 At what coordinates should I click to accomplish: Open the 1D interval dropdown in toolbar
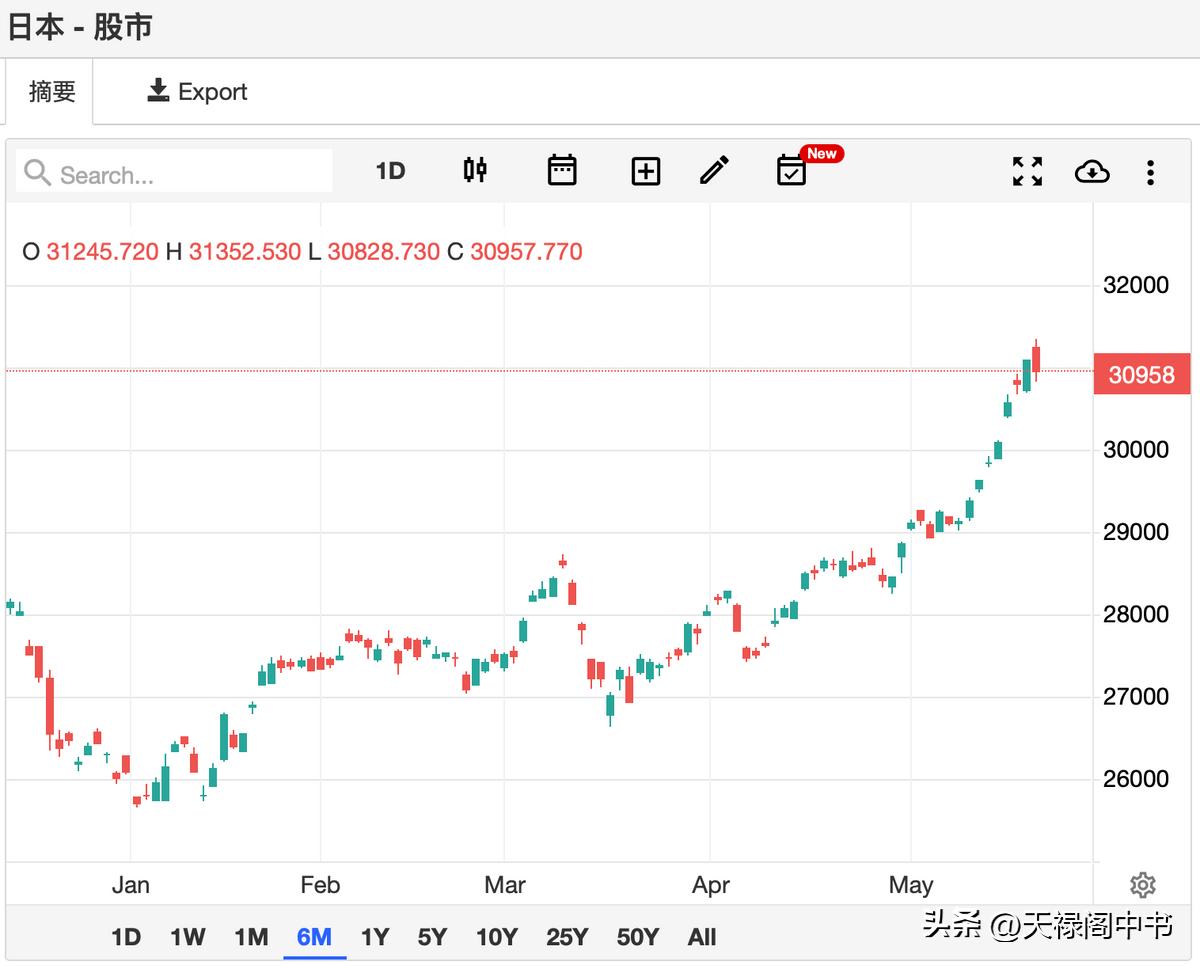pos(390,171)
